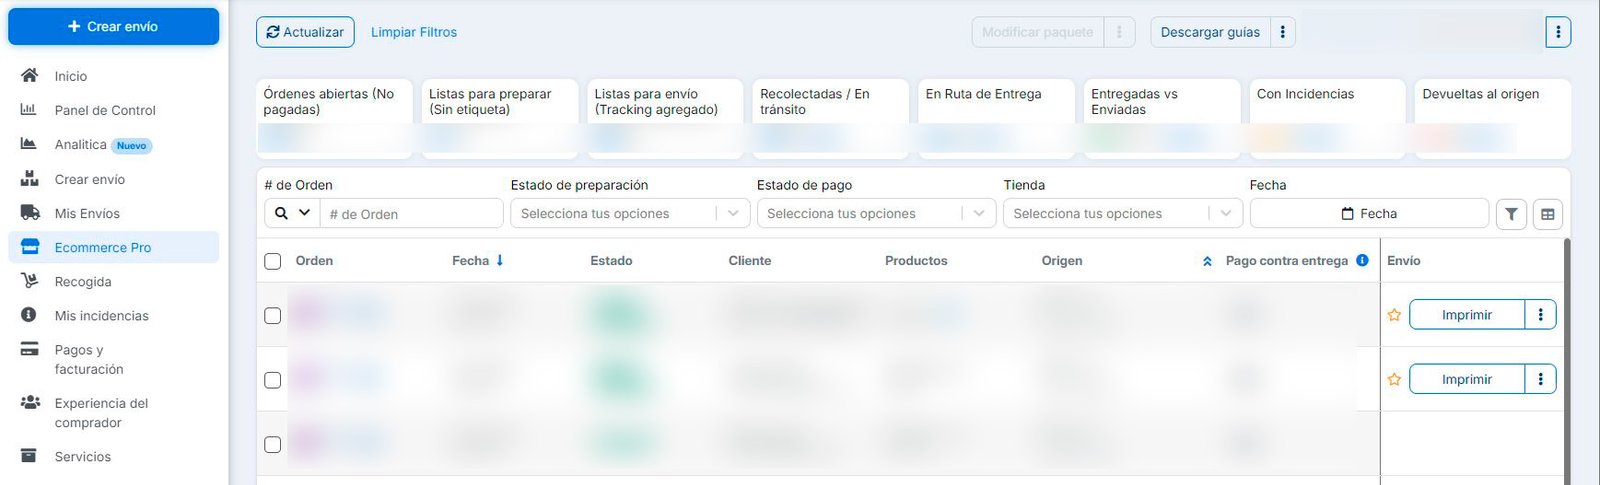Click the Descargar guías button
Image resolution: width=1600 pixels, height=485 pixels.
coord(1210,32)
